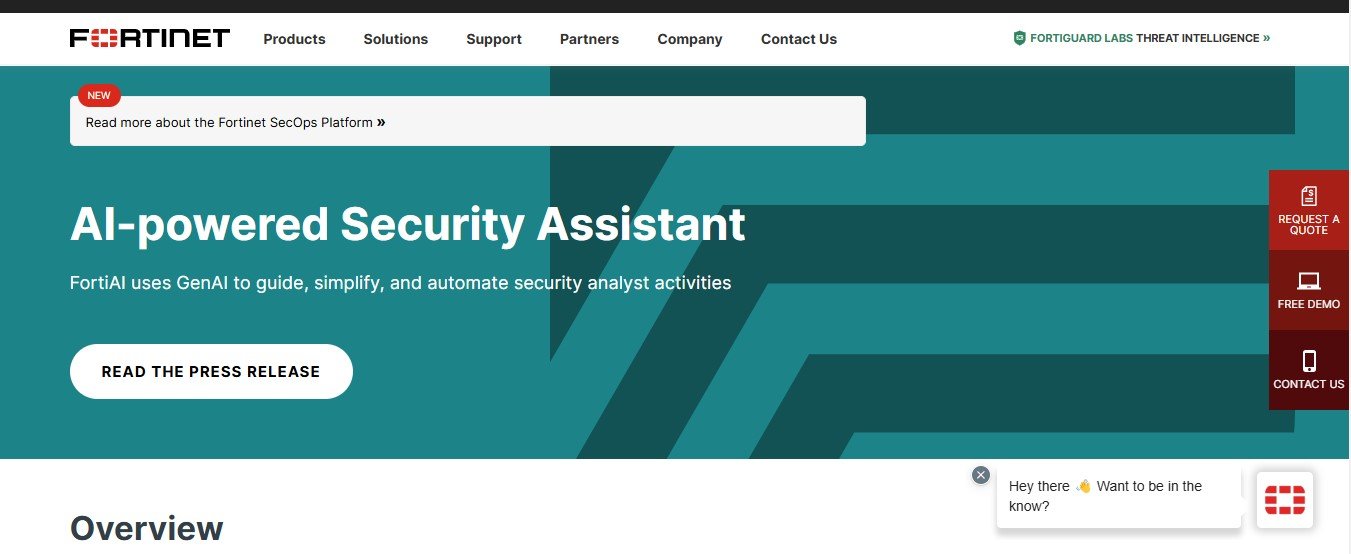Screen dimensions: 1351x554
Task: Expand the Partners navigation menu
Action: click(x=589, y=39)
